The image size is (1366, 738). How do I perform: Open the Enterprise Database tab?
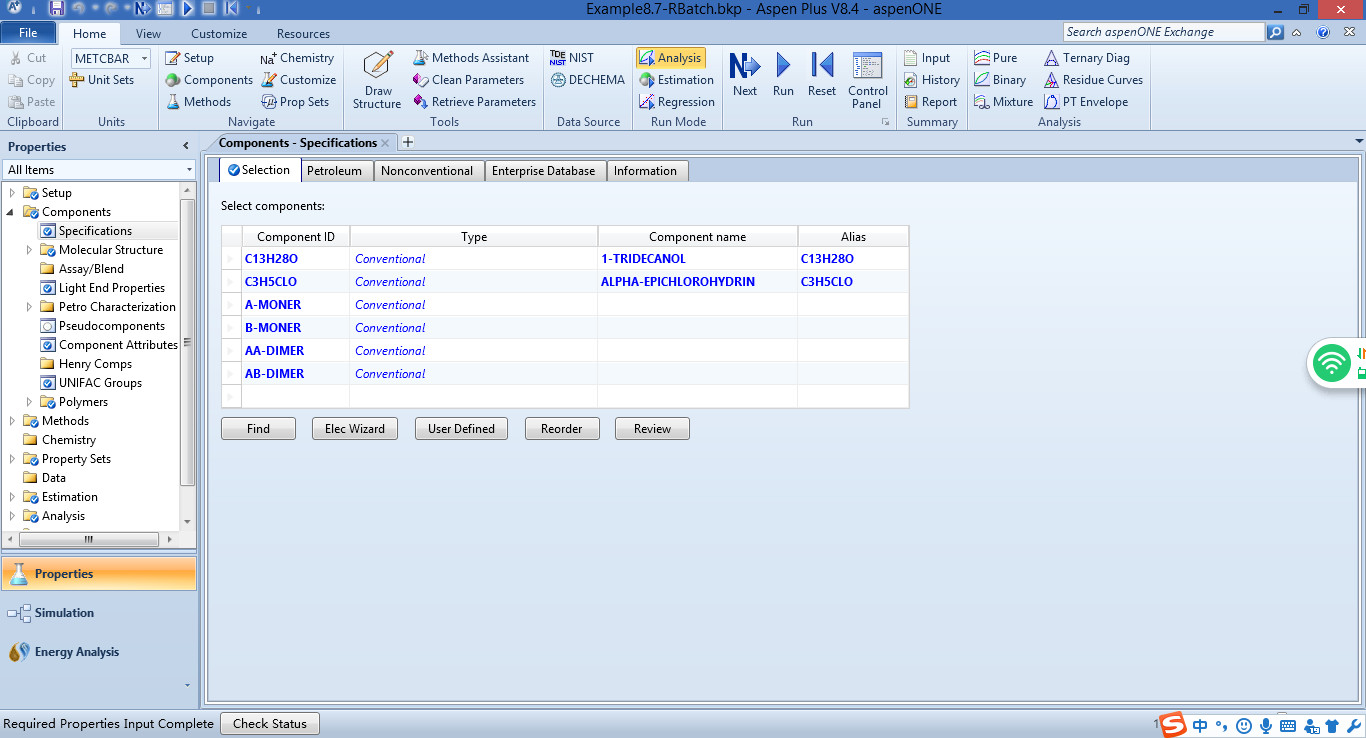coord(543,171)
